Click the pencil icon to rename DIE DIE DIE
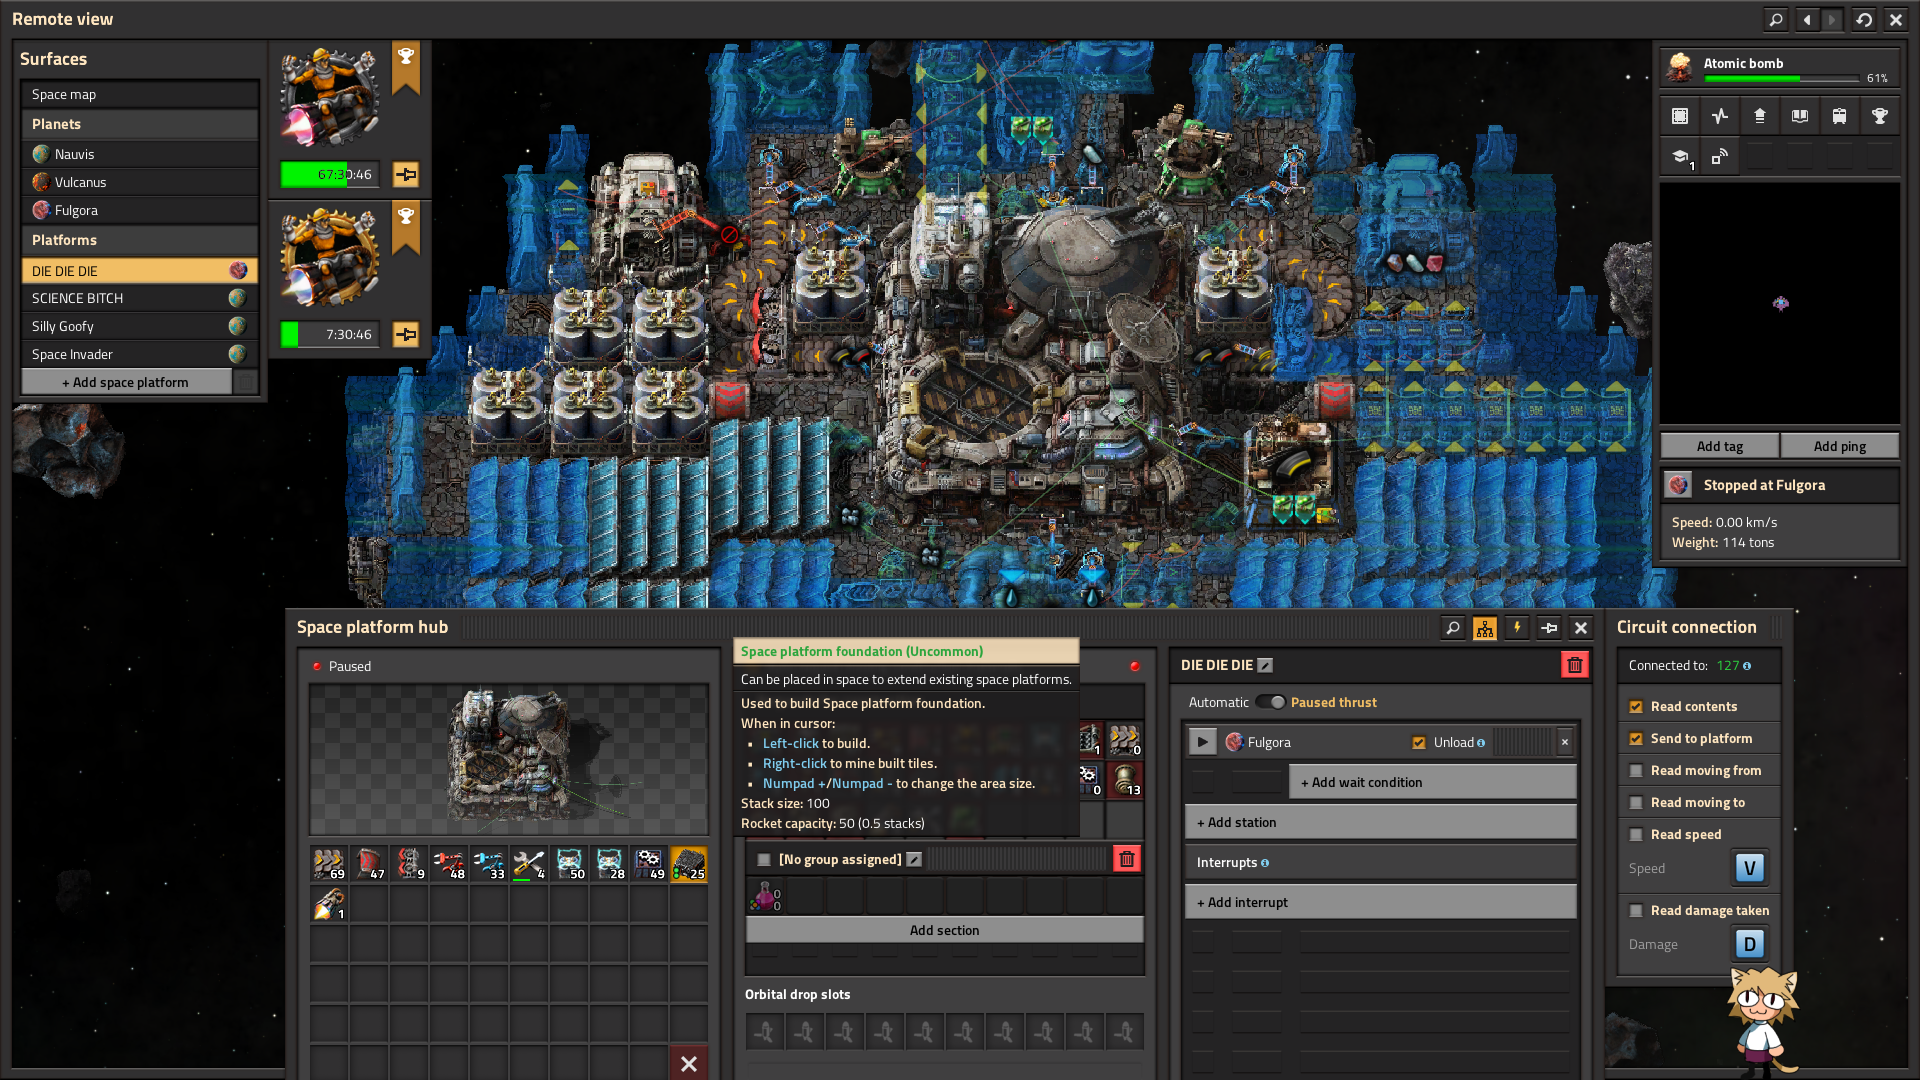Viewport: 1920px width, 1080px height. point(1265,665)
